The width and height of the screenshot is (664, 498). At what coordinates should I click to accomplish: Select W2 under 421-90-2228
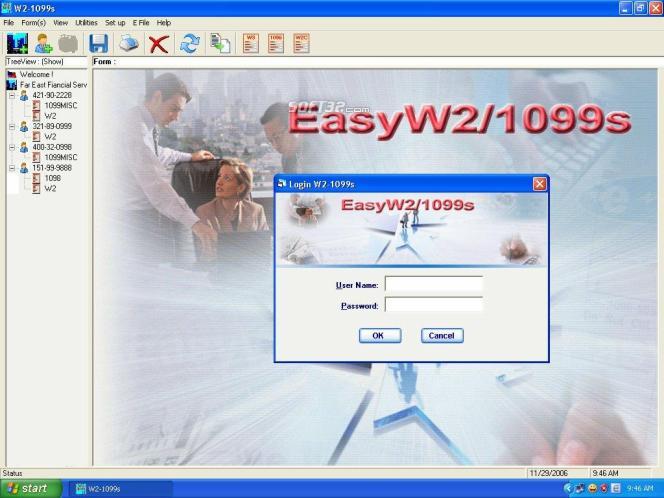pos(50,116)
